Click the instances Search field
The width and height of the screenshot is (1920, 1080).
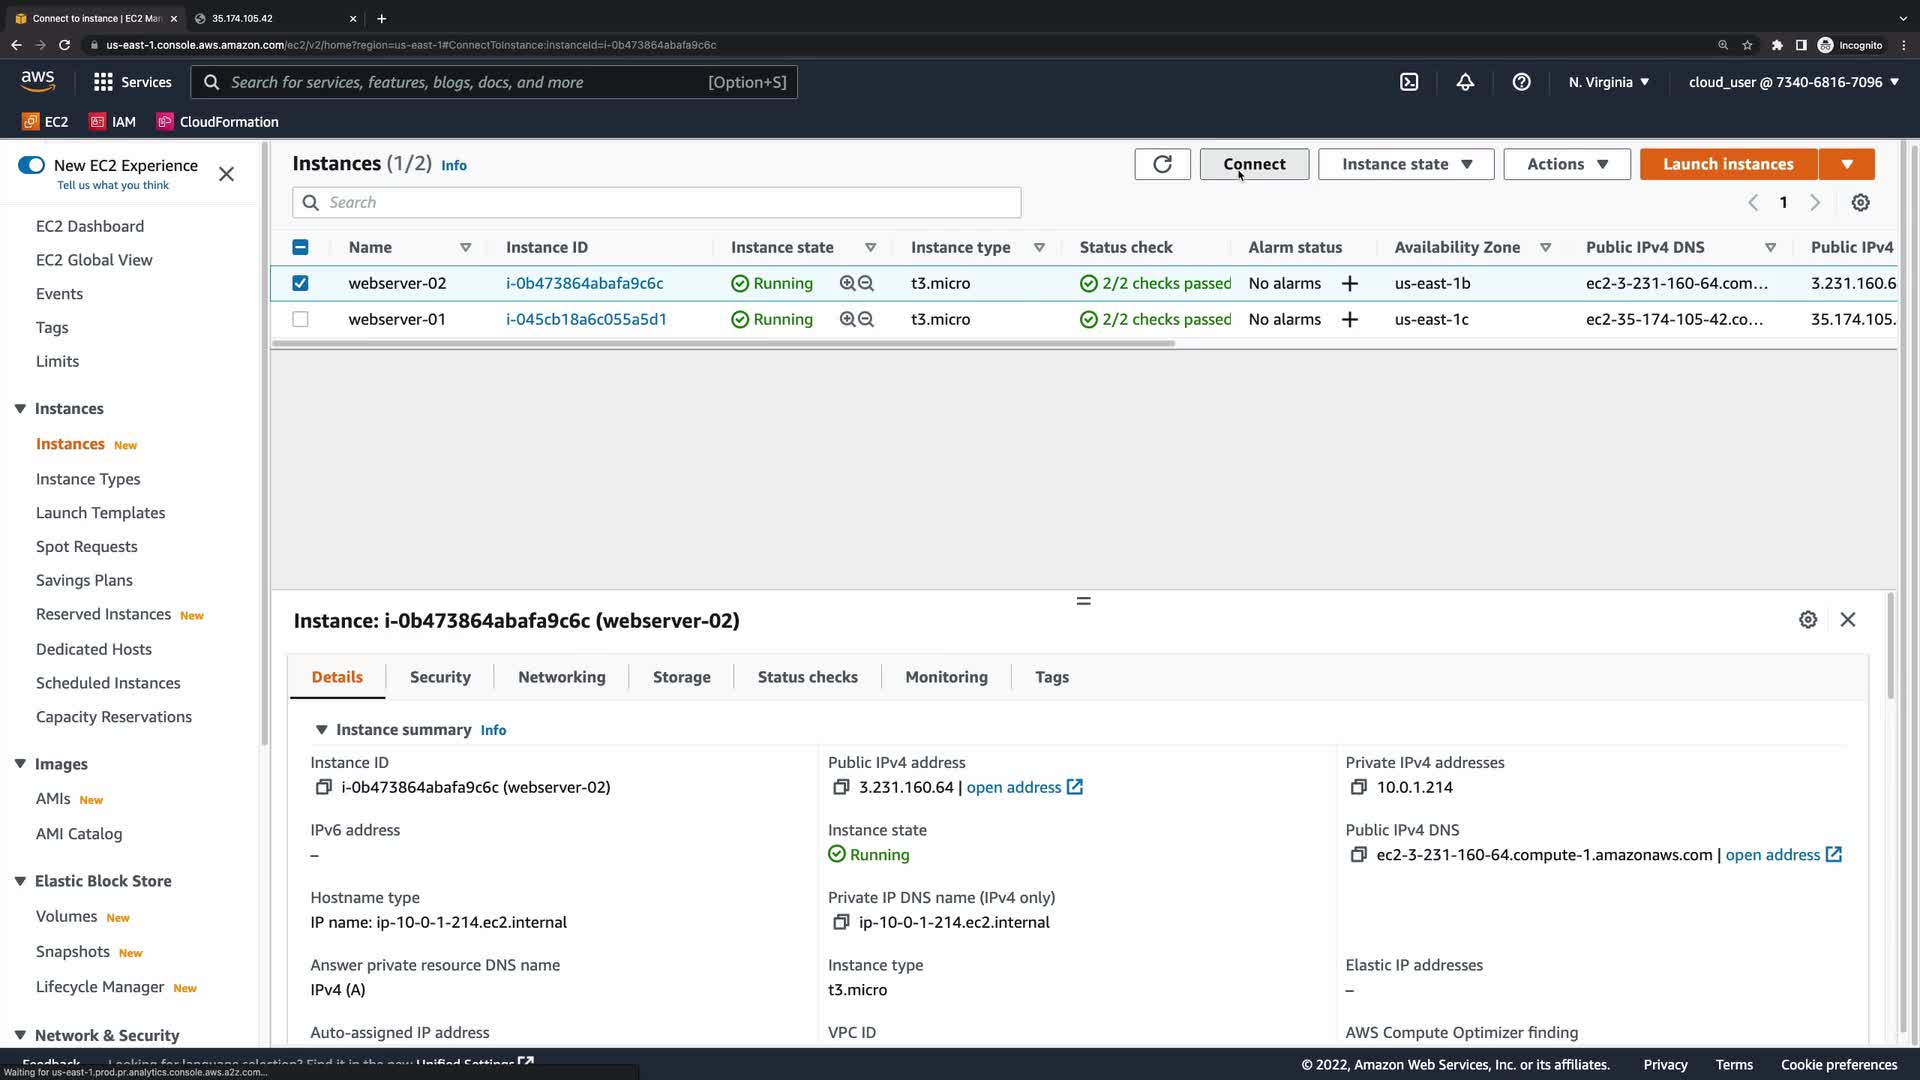pyautogui.click(x=656, y=203)
